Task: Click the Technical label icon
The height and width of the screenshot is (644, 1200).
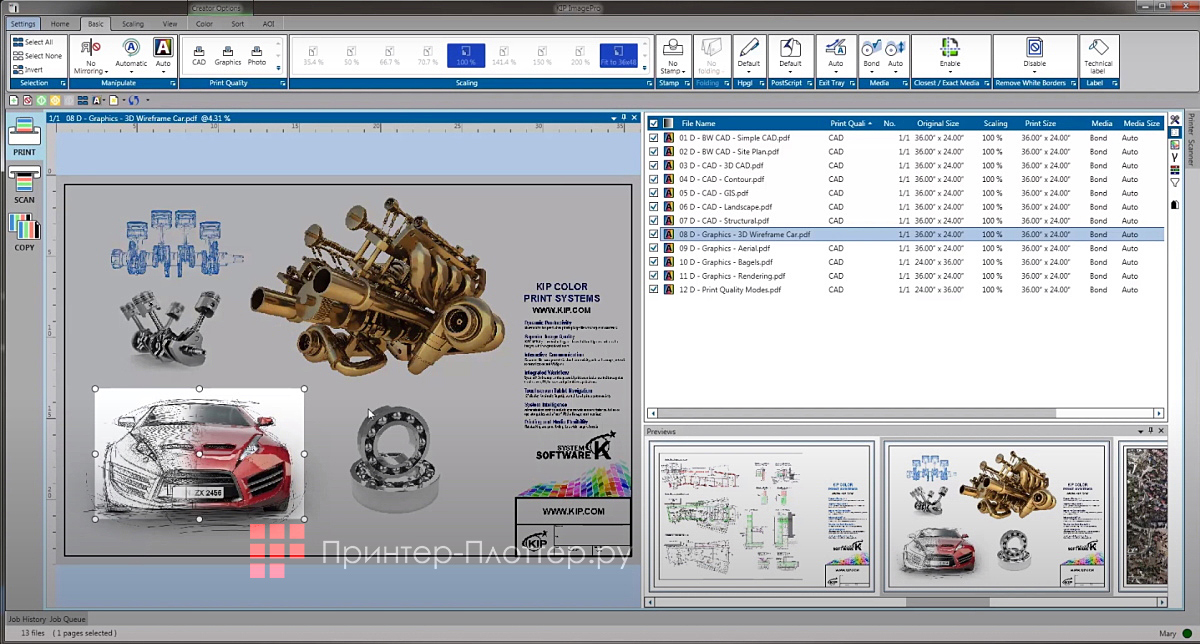Action: (x=1098, y=54)
